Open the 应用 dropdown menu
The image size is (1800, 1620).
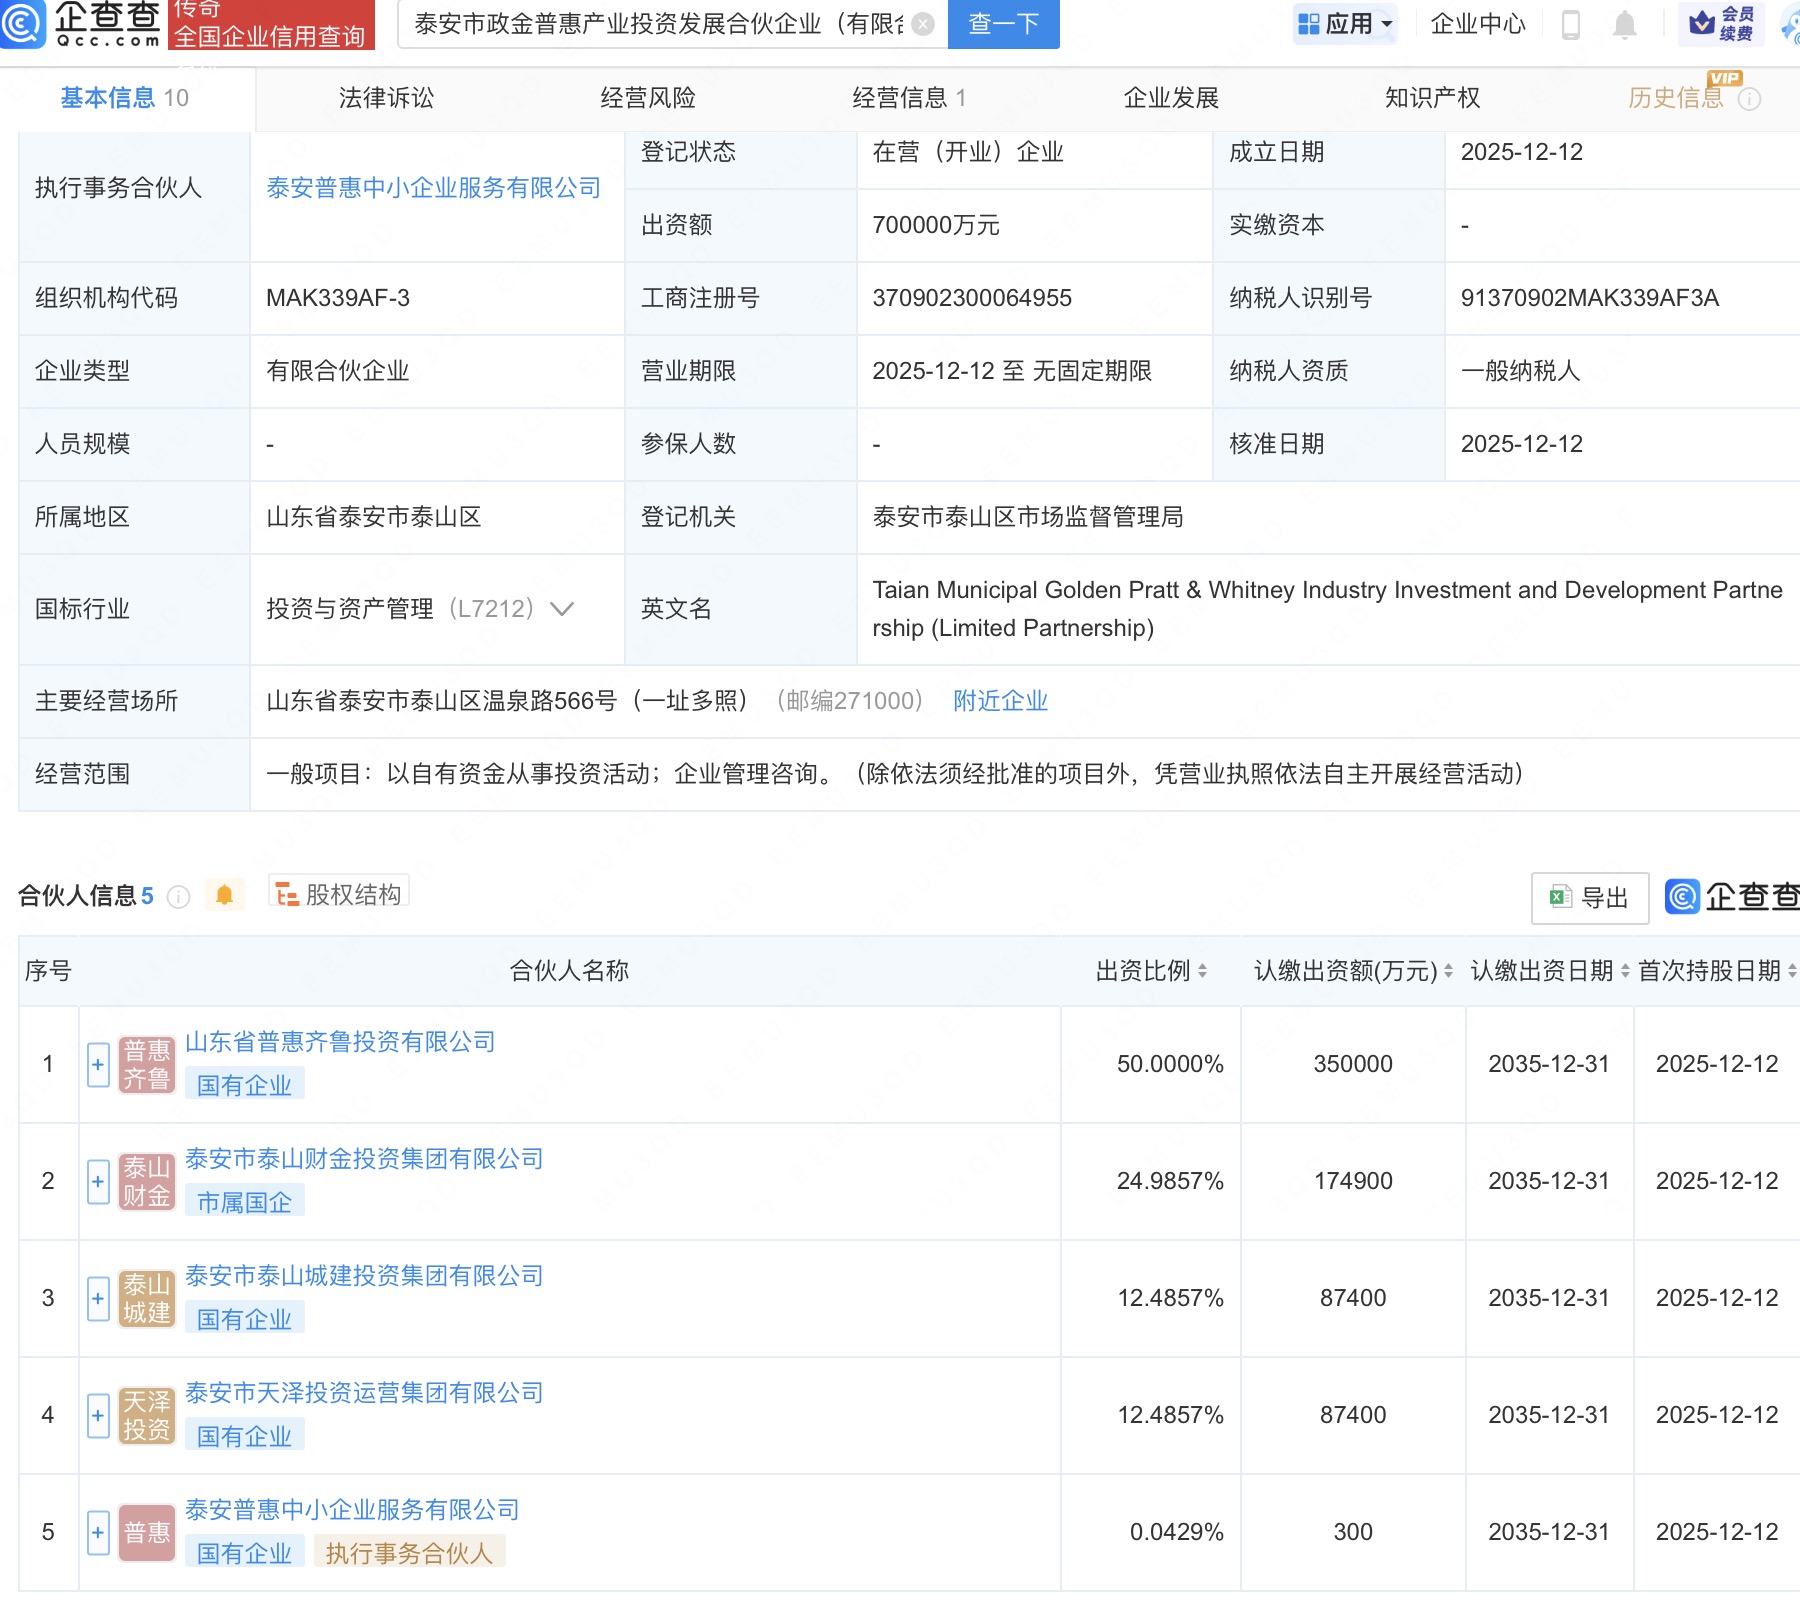(1345, 24)
